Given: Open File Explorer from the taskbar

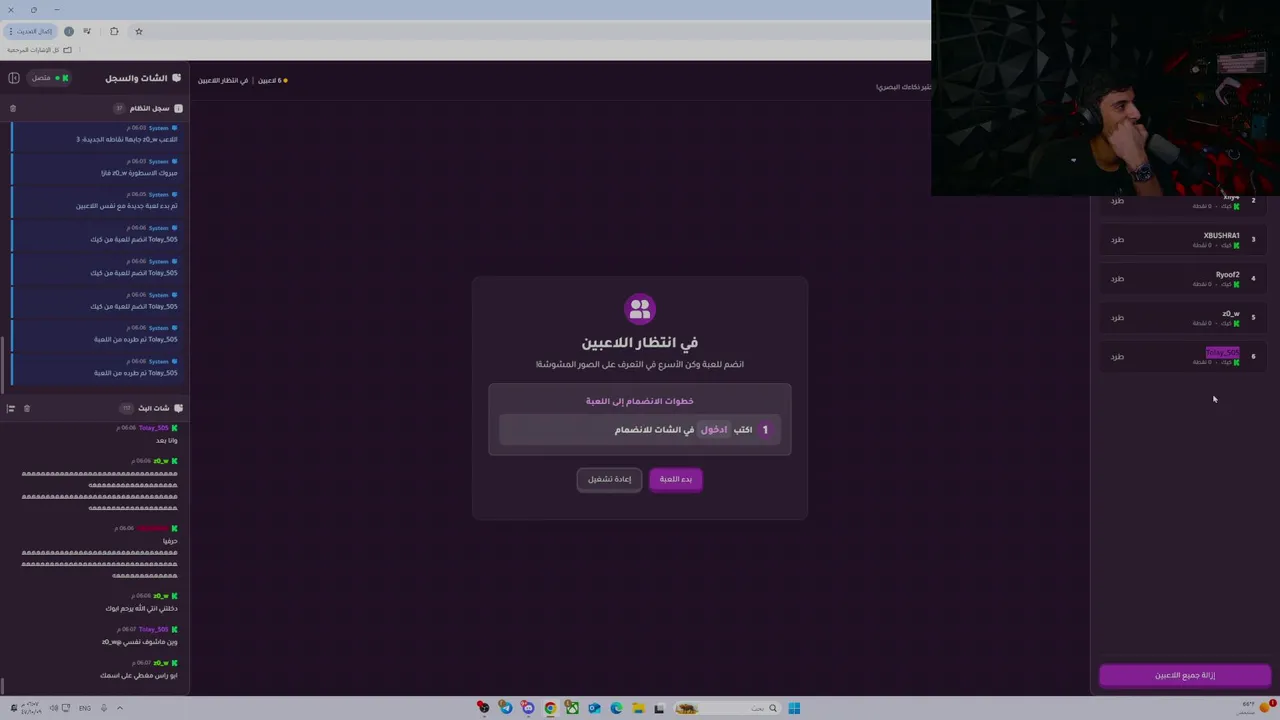Looking at the screenshot, I should (x=638, y=708).
